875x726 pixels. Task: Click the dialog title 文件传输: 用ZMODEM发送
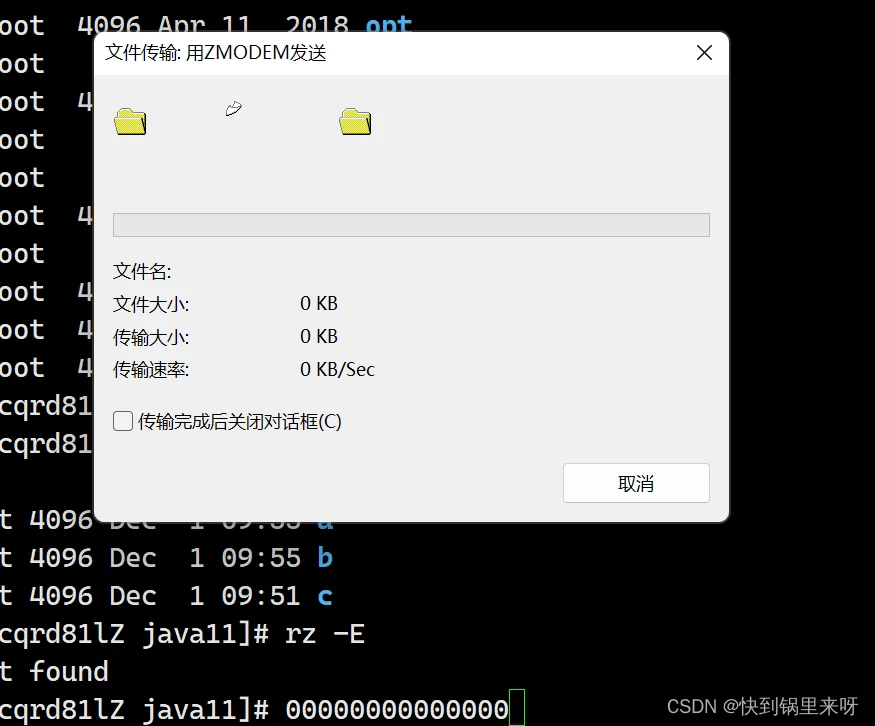point(216,53)
